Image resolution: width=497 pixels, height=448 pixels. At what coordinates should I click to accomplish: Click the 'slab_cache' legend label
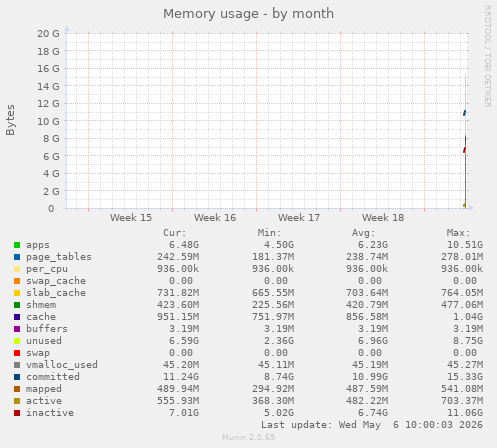[56, 293]
